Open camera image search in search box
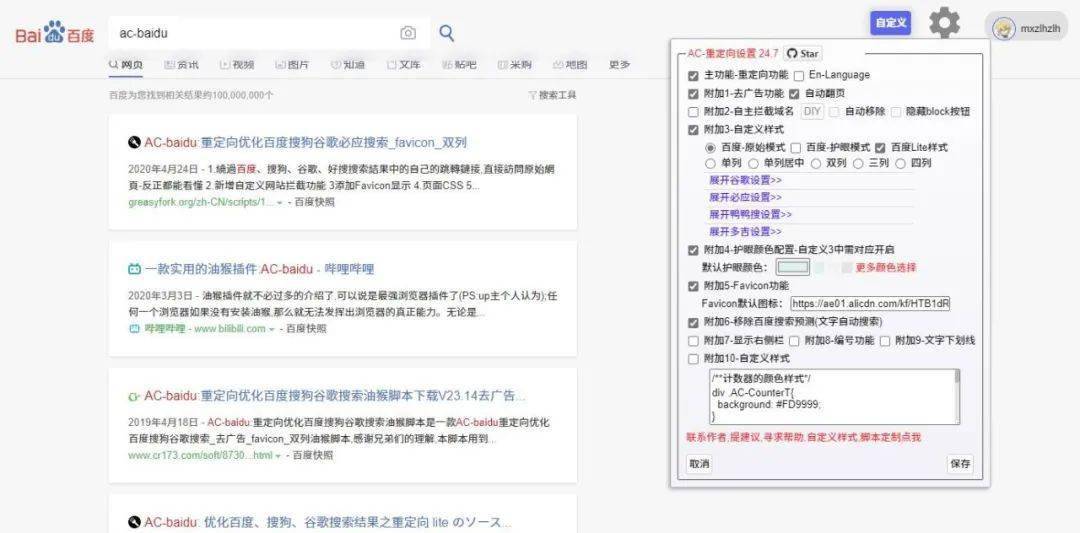This screenshot has height=533, width=1080. tap(408, 33)
